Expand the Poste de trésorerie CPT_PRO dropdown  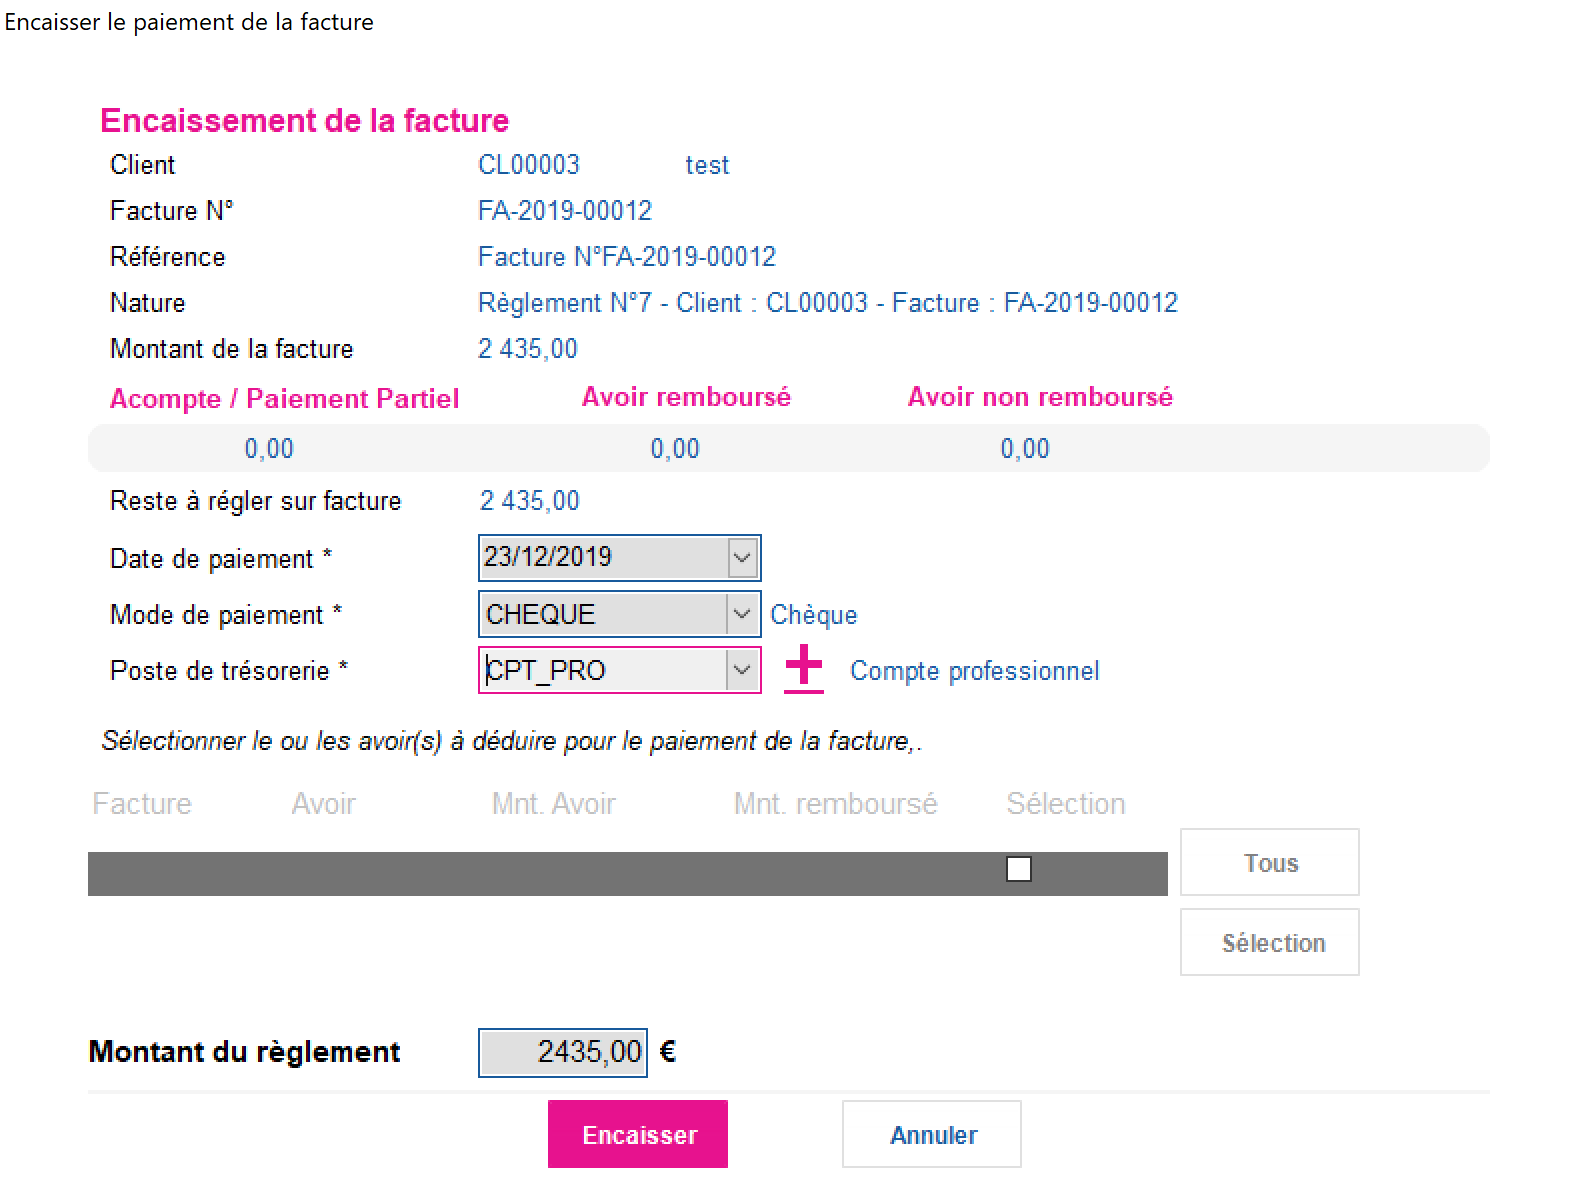click(742, 670)
